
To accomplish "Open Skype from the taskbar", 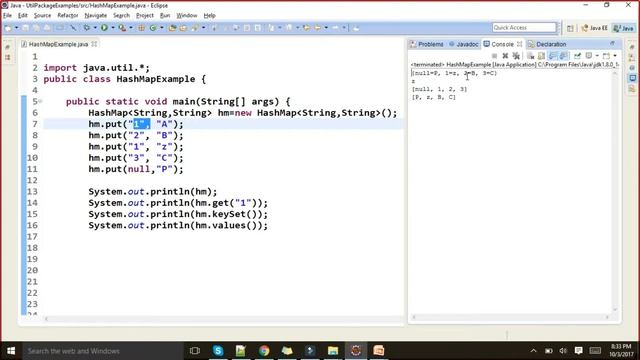I will click(x=218, y=351).
